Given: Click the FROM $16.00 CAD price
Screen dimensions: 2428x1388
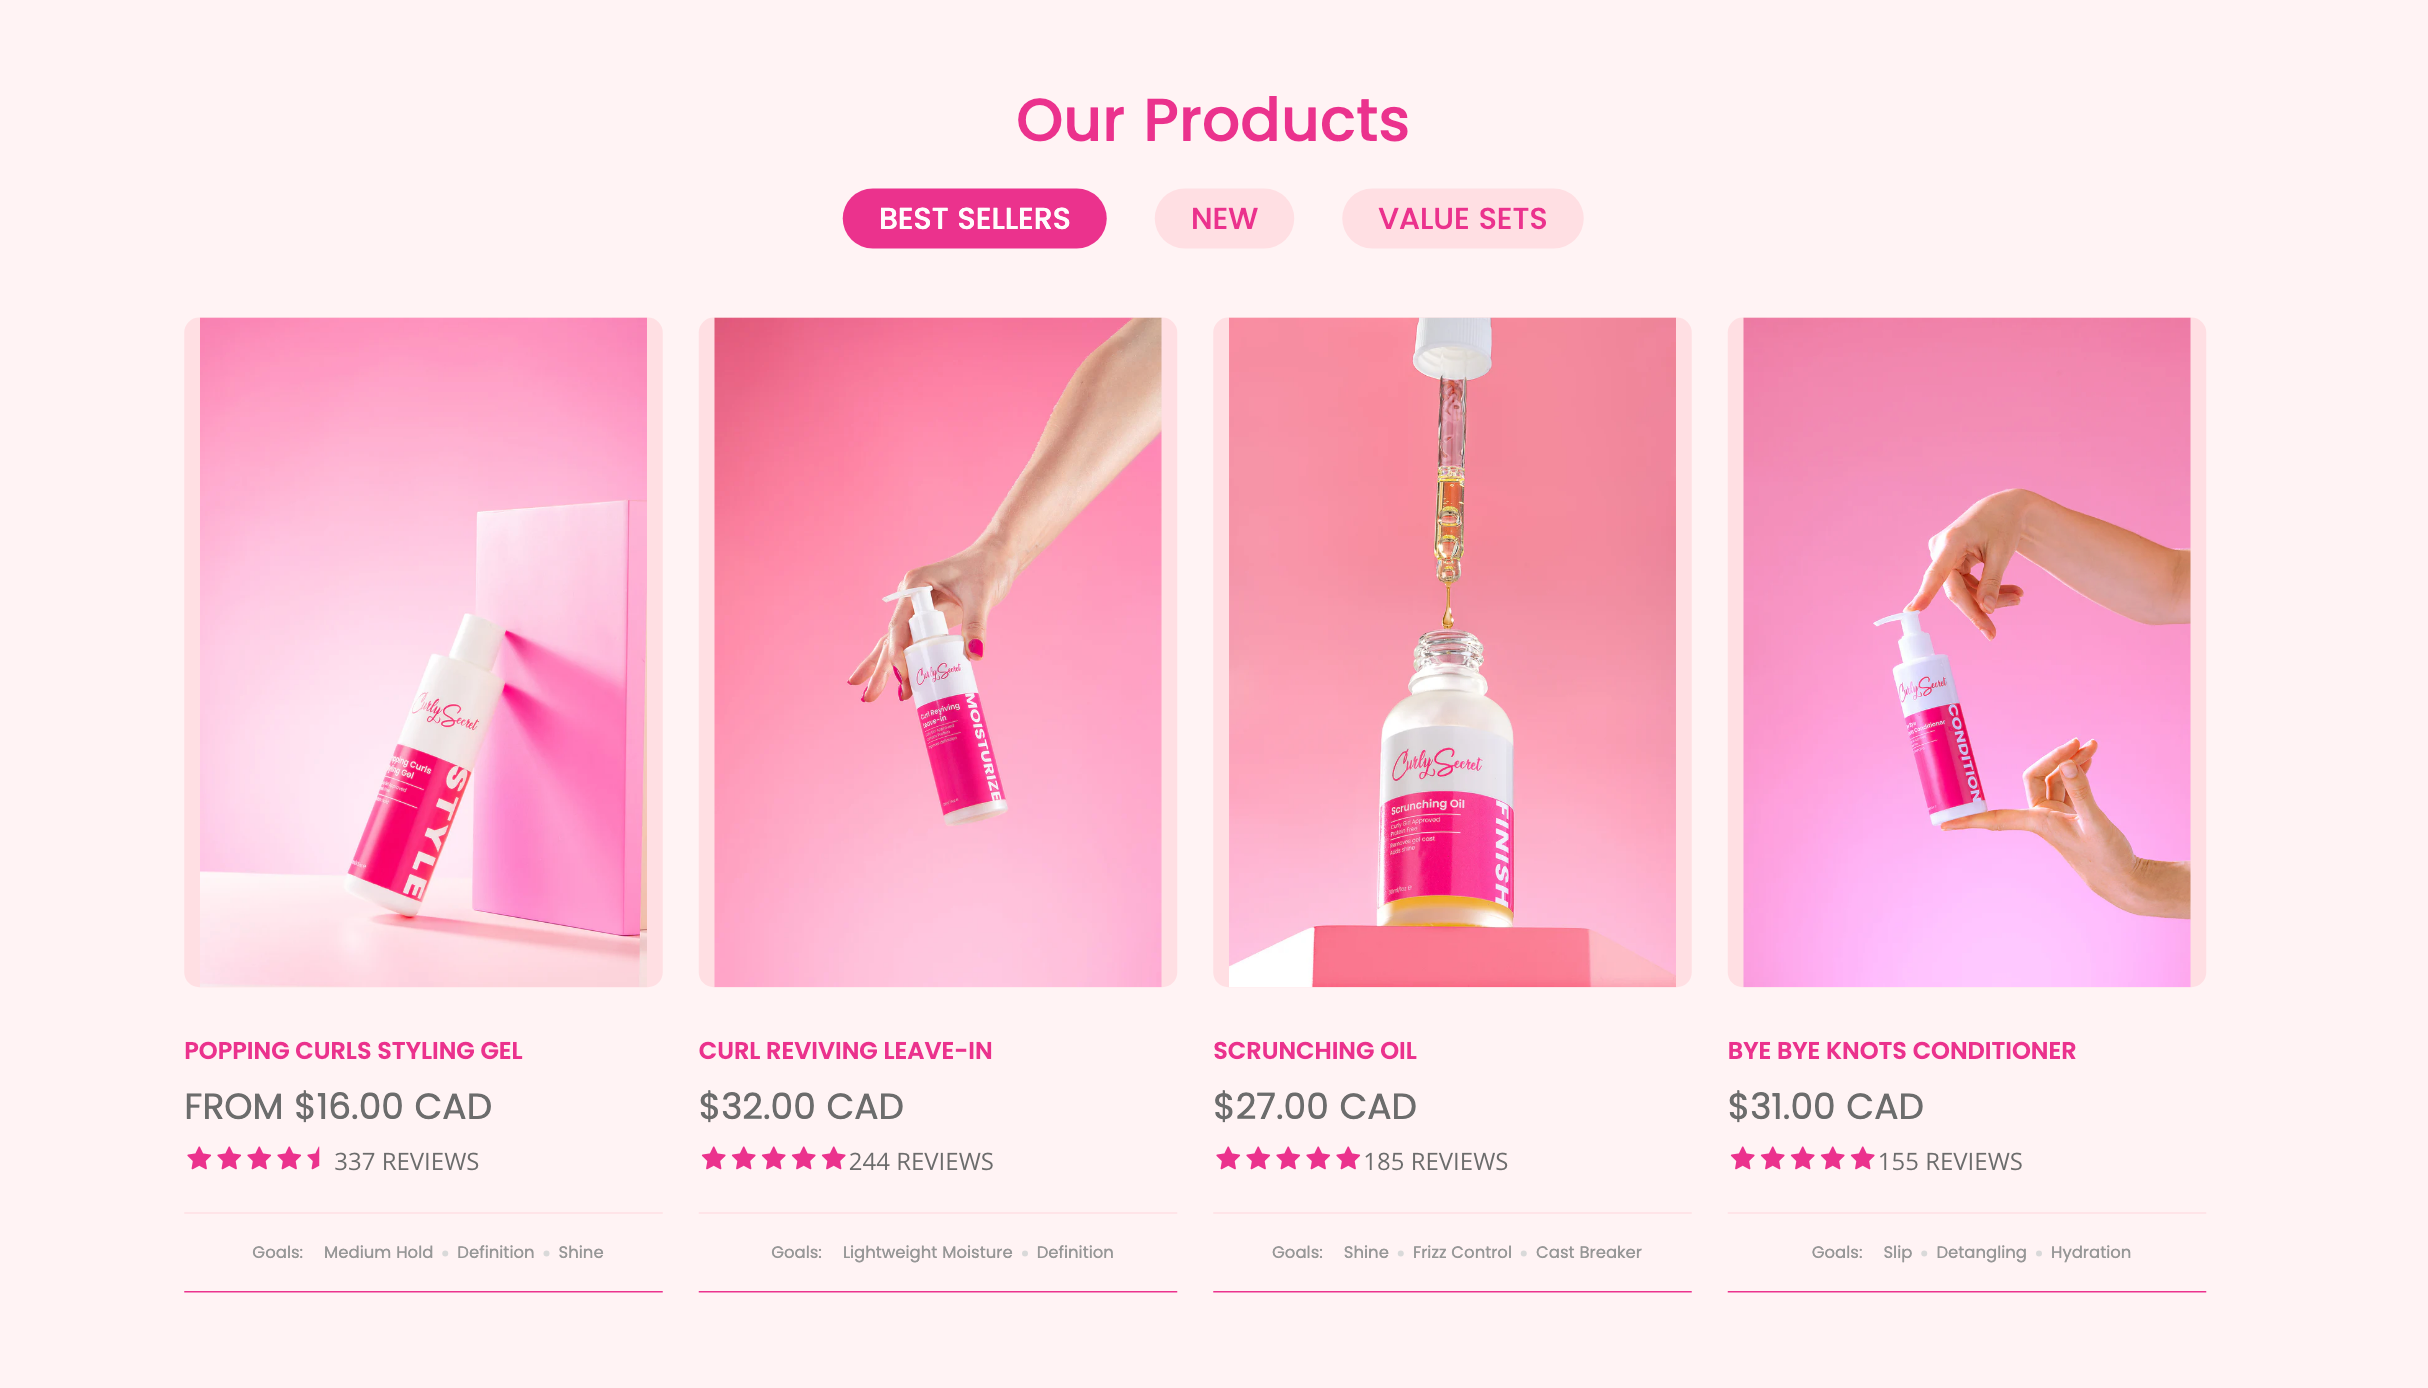Looking at the screenshot, I should (x=338, y=1106).
